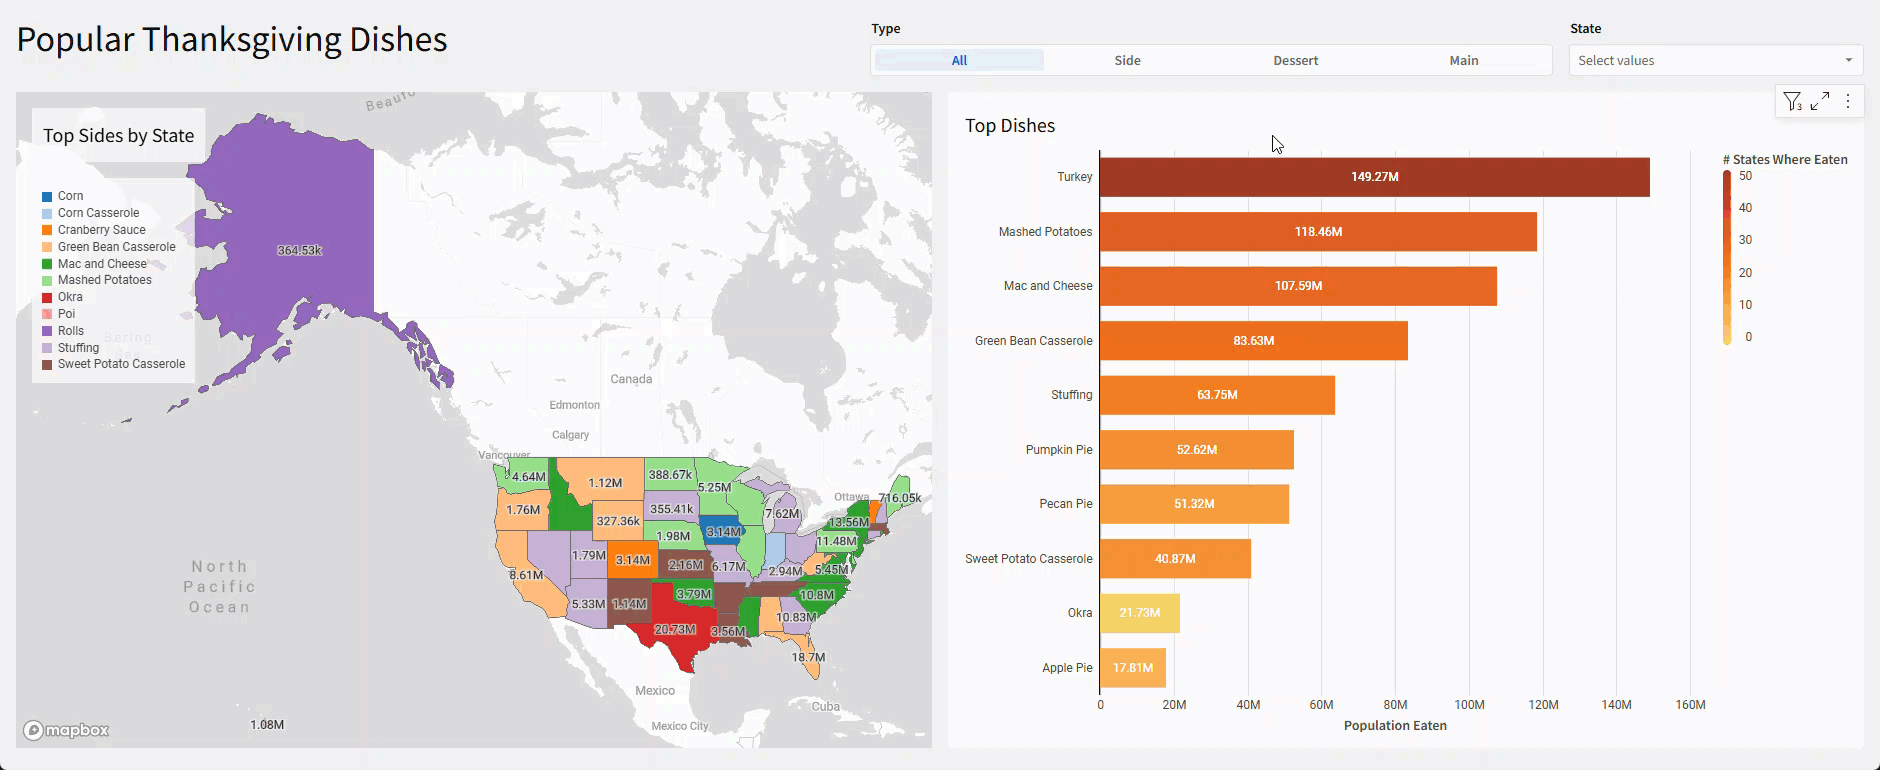Click the Rolls purple legend square

47,331
